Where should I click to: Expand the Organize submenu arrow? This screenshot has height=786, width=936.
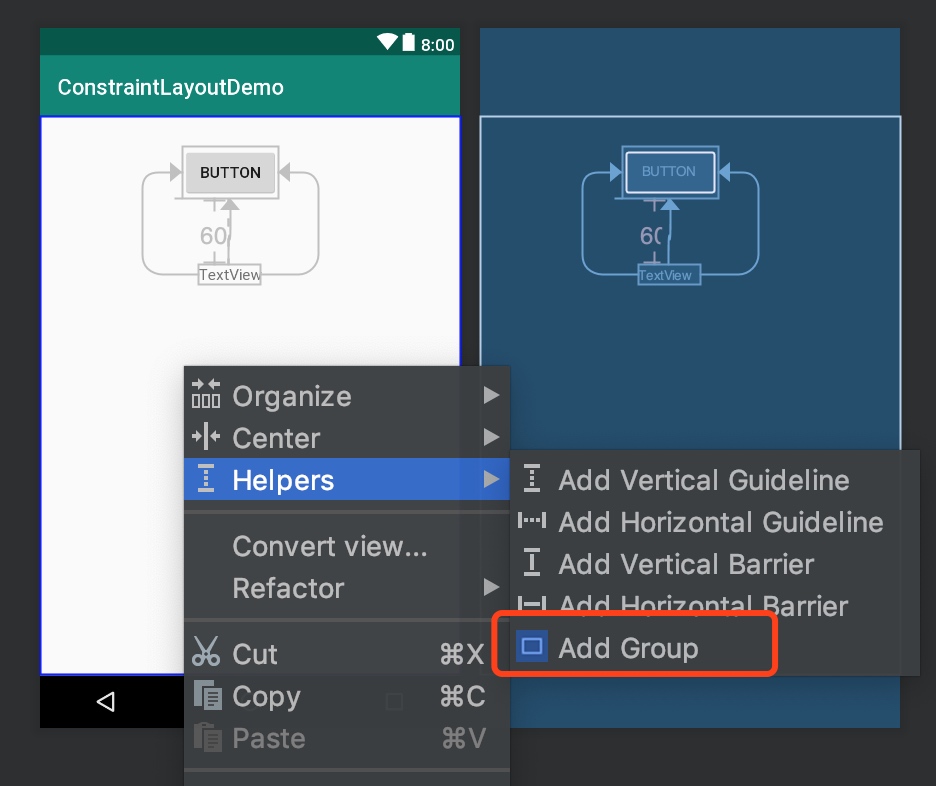(x=491, y=395)
